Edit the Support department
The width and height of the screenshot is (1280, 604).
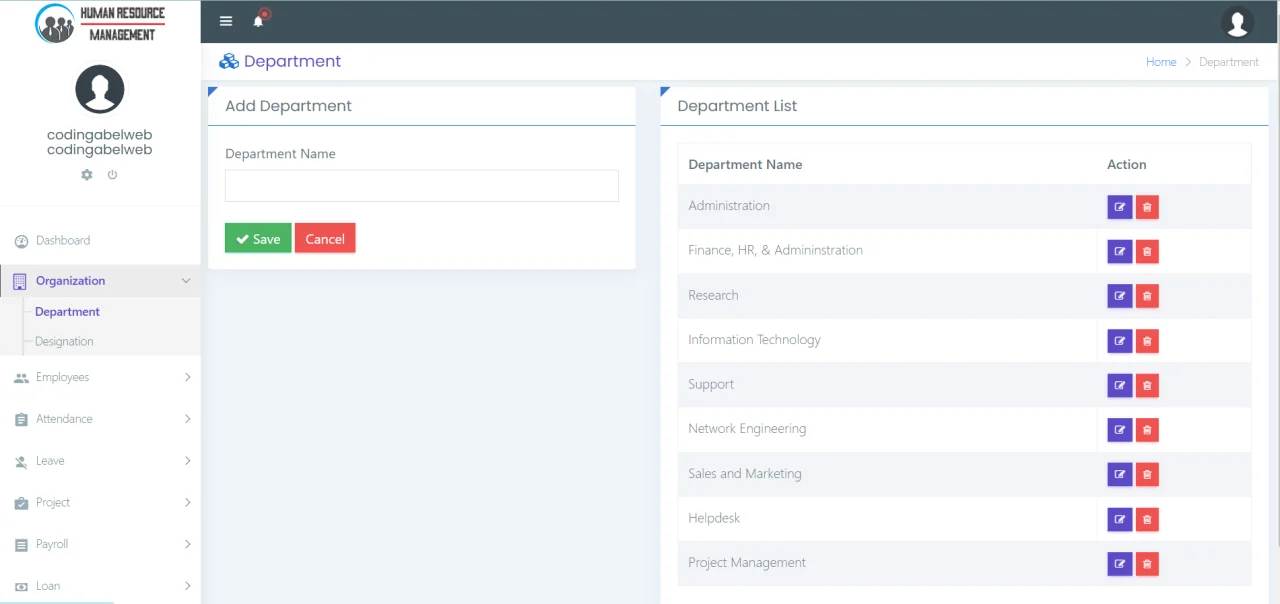[x=1120, y=385]
